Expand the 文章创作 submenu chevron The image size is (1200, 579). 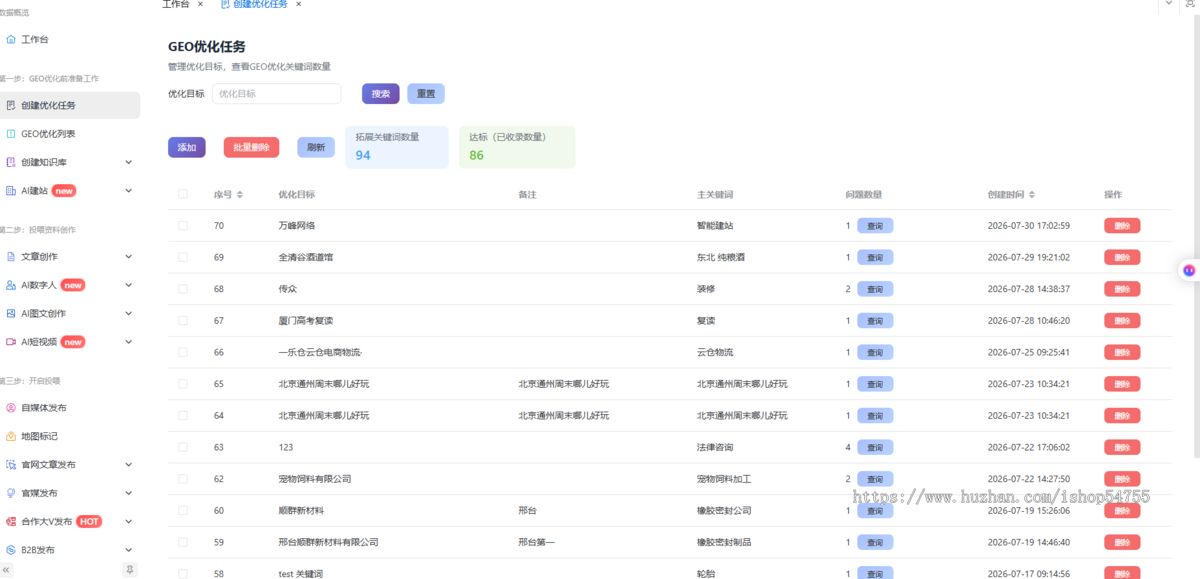coord(128,256)
